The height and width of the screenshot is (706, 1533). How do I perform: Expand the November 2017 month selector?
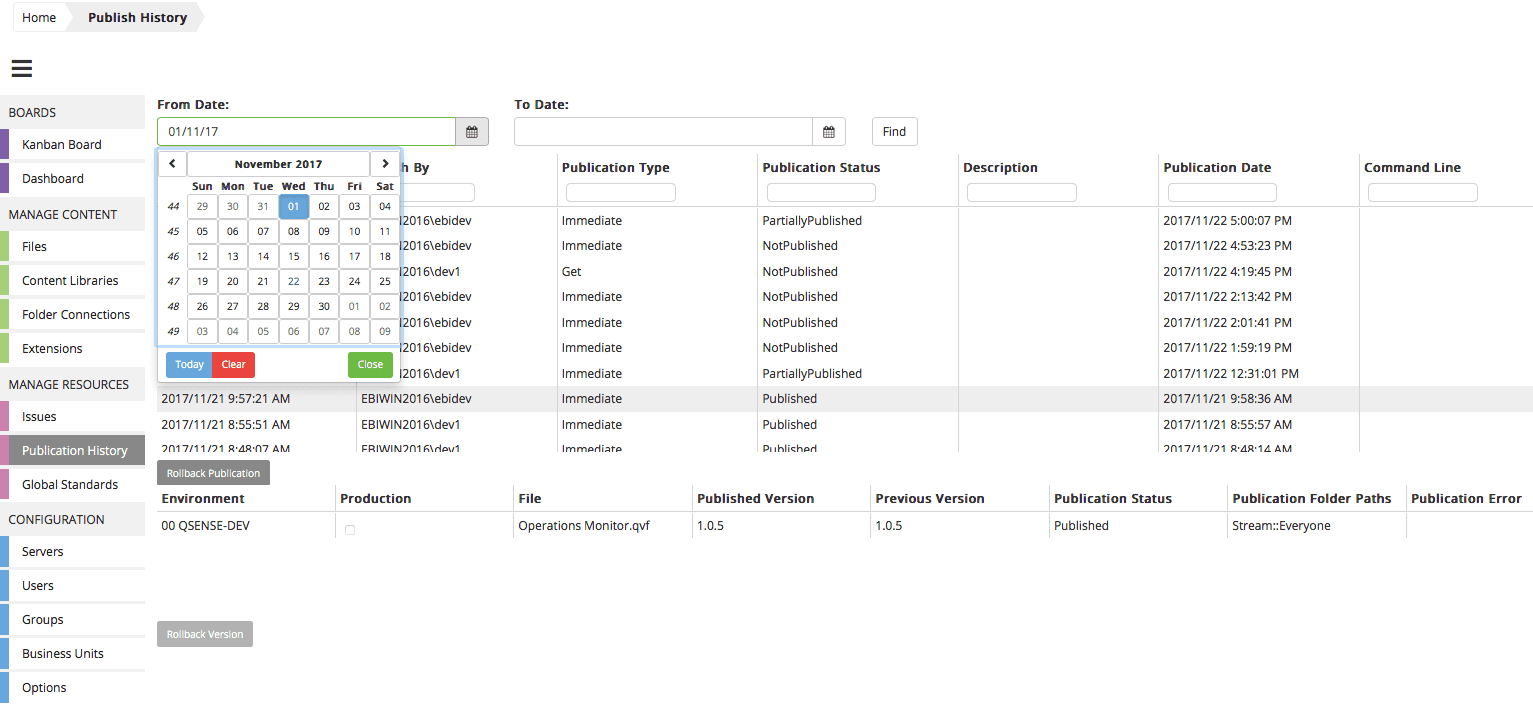pyautogui.click(x=278, y=164)
